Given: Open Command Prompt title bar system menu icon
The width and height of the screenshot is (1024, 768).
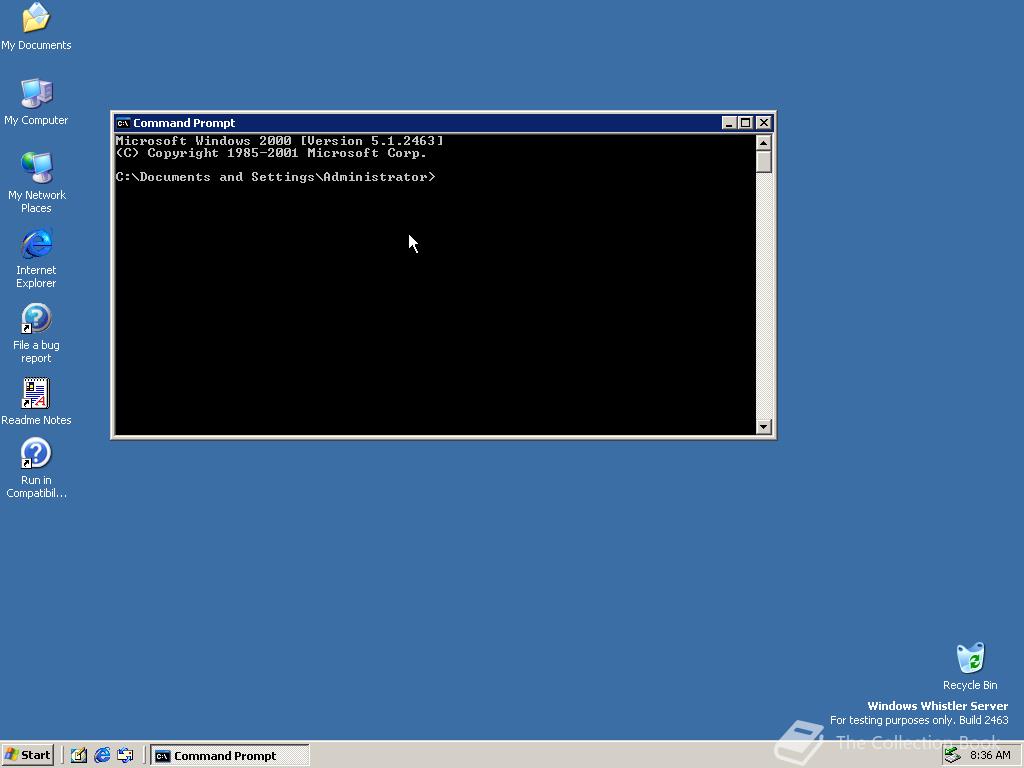Looking at the screenshot, I should pyautogui.click(x=123, y=123).
